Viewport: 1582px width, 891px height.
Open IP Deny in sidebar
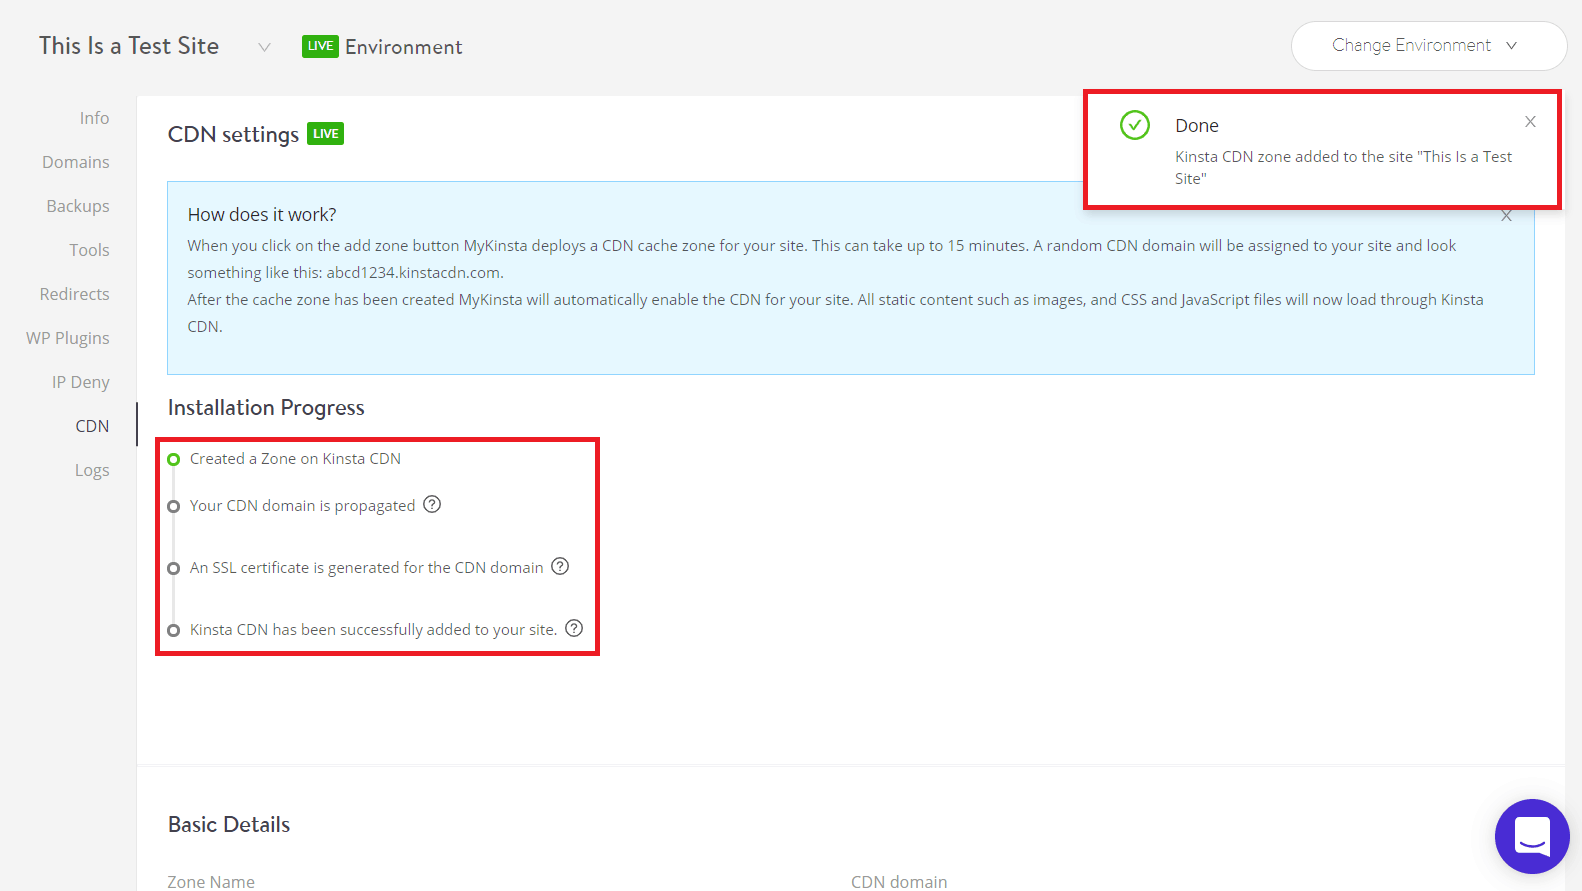coord(81,382)
